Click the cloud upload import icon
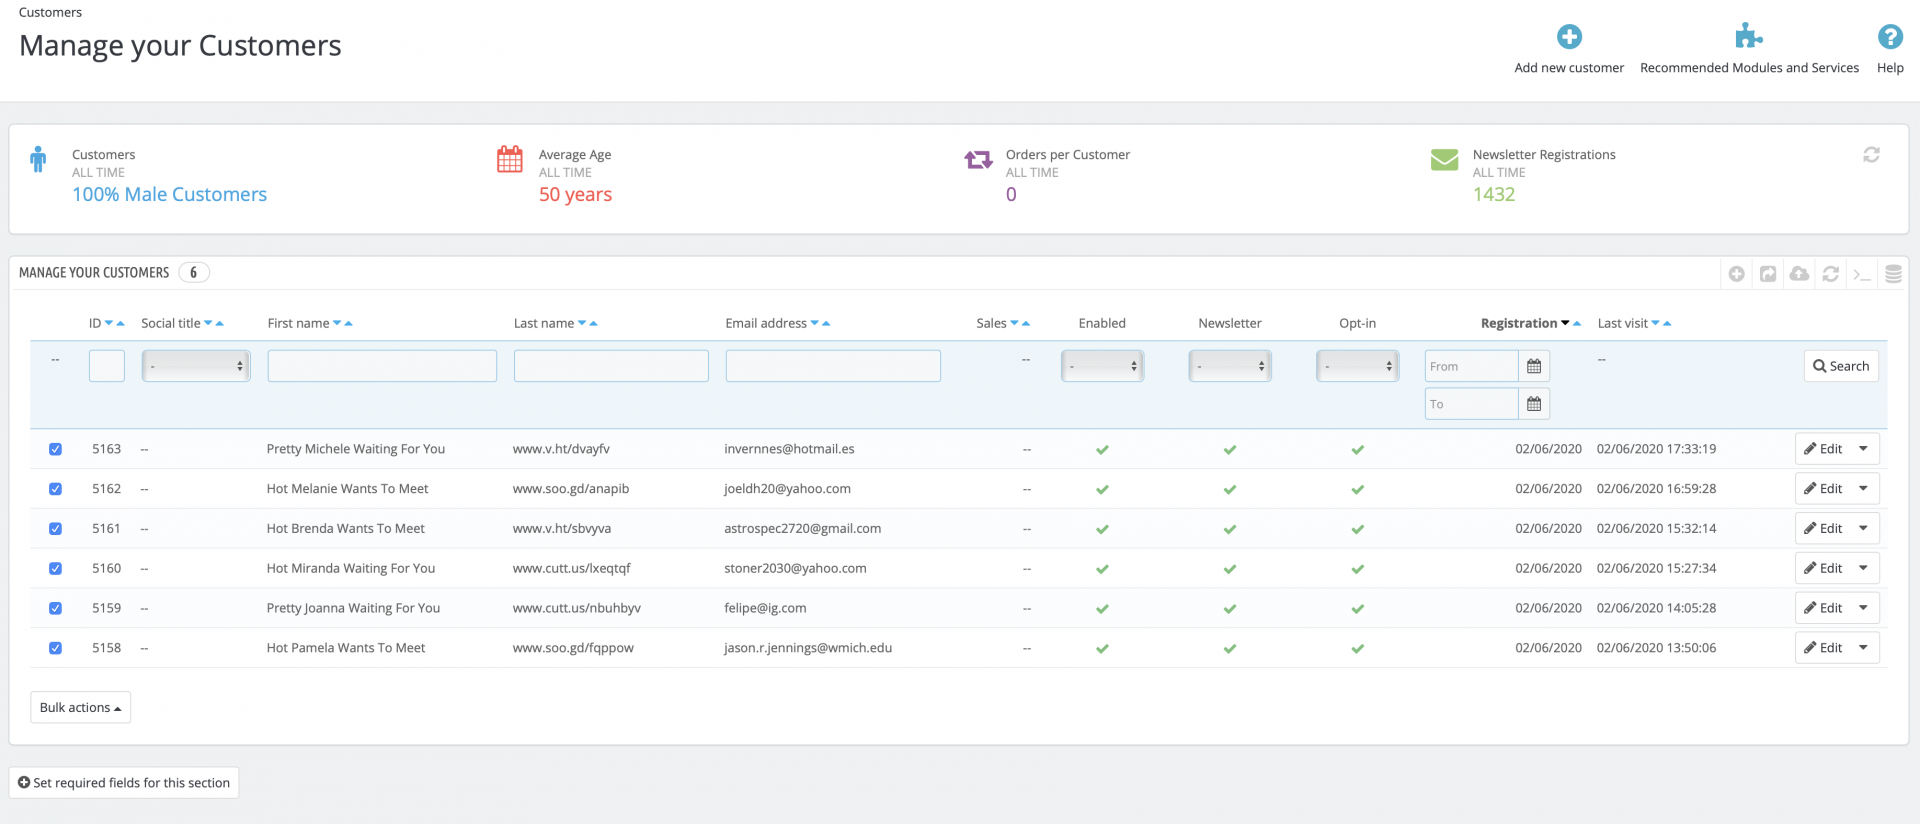 pyautogui.click(x=1799, y=274)
